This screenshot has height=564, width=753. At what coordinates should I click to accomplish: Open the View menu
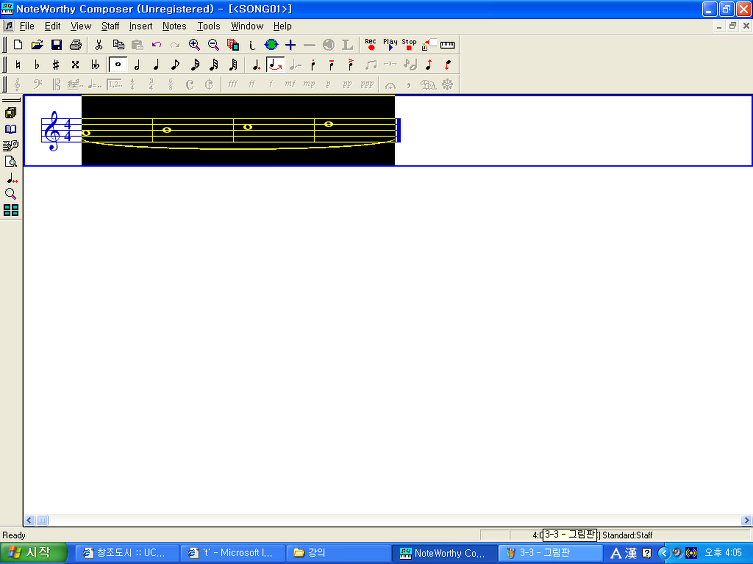pos(81,26)
